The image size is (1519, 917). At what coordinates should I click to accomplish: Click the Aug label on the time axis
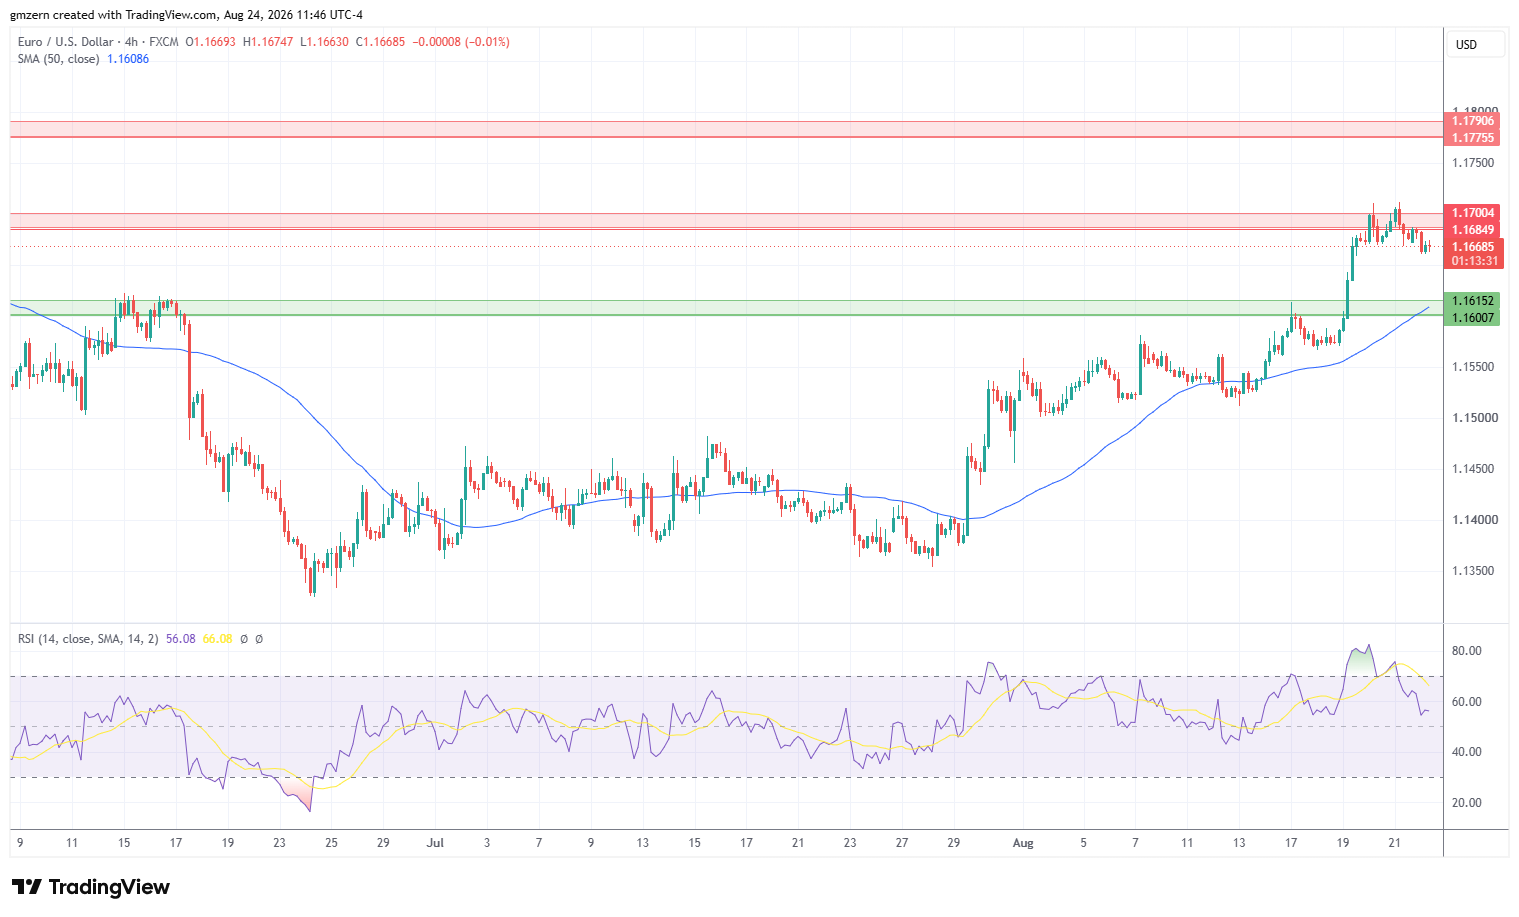point(1023,843)
